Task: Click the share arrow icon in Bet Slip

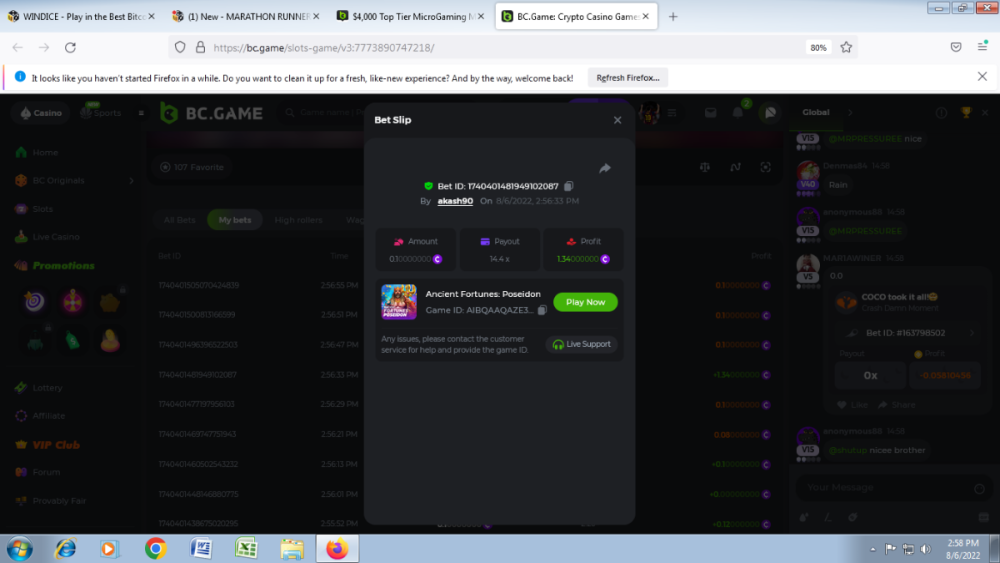Action: 605,169
